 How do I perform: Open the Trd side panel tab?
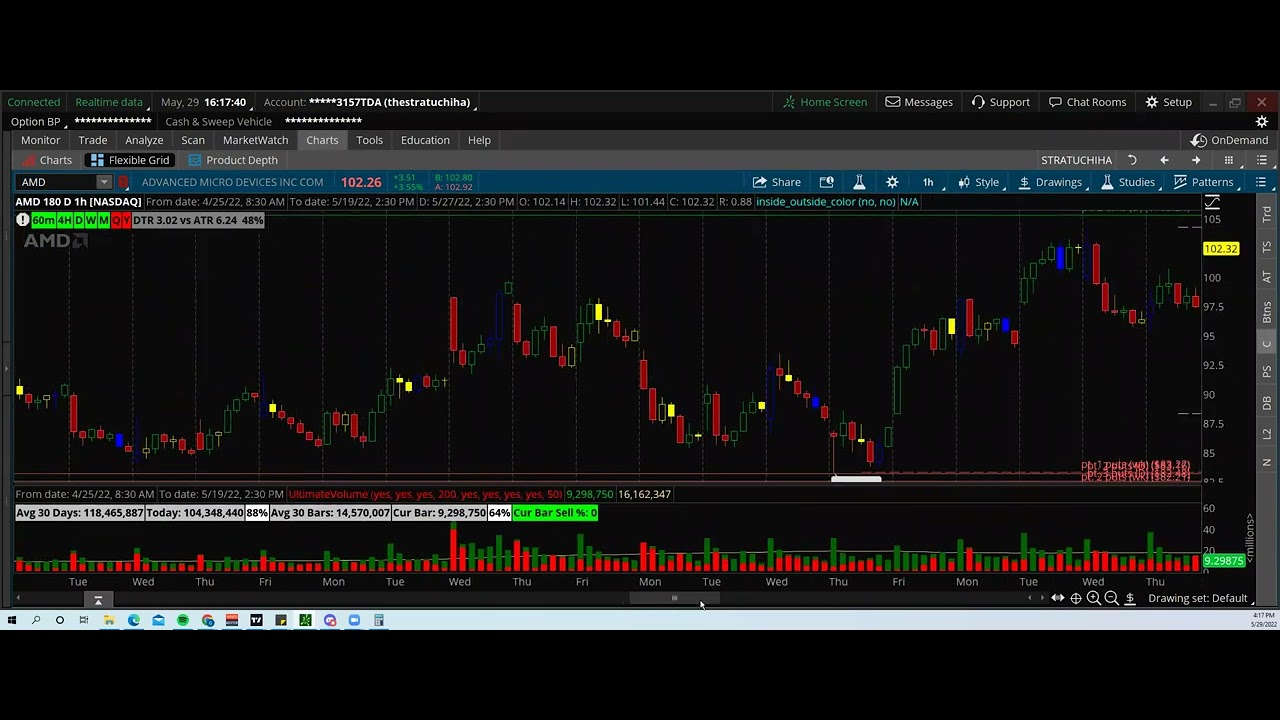click(1266, 214)
